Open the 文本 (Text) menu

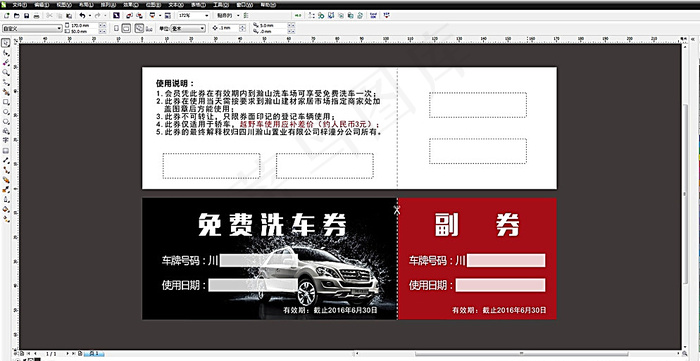[x=175, y=5]
